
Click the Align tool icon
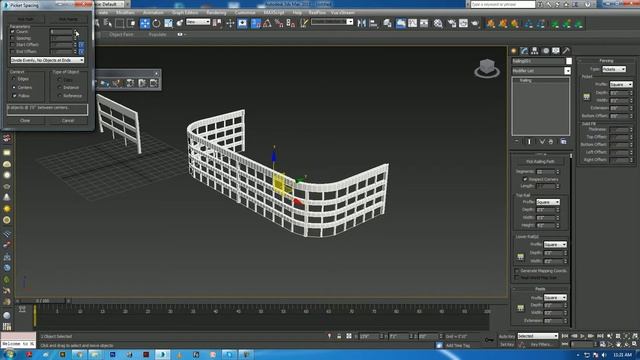[373, 23]
